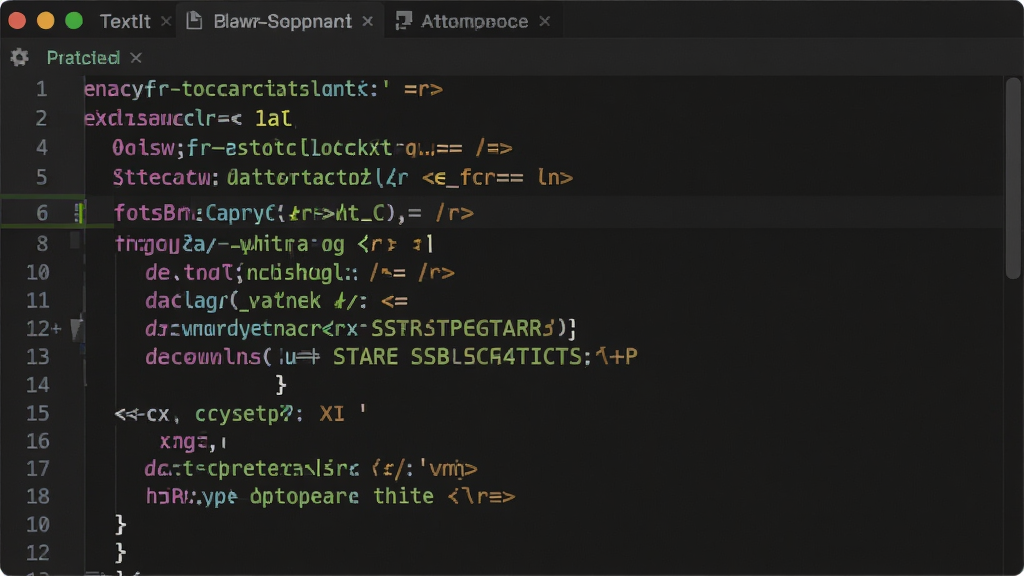Close the Pratcied panel tab

(x=136, y=58)
